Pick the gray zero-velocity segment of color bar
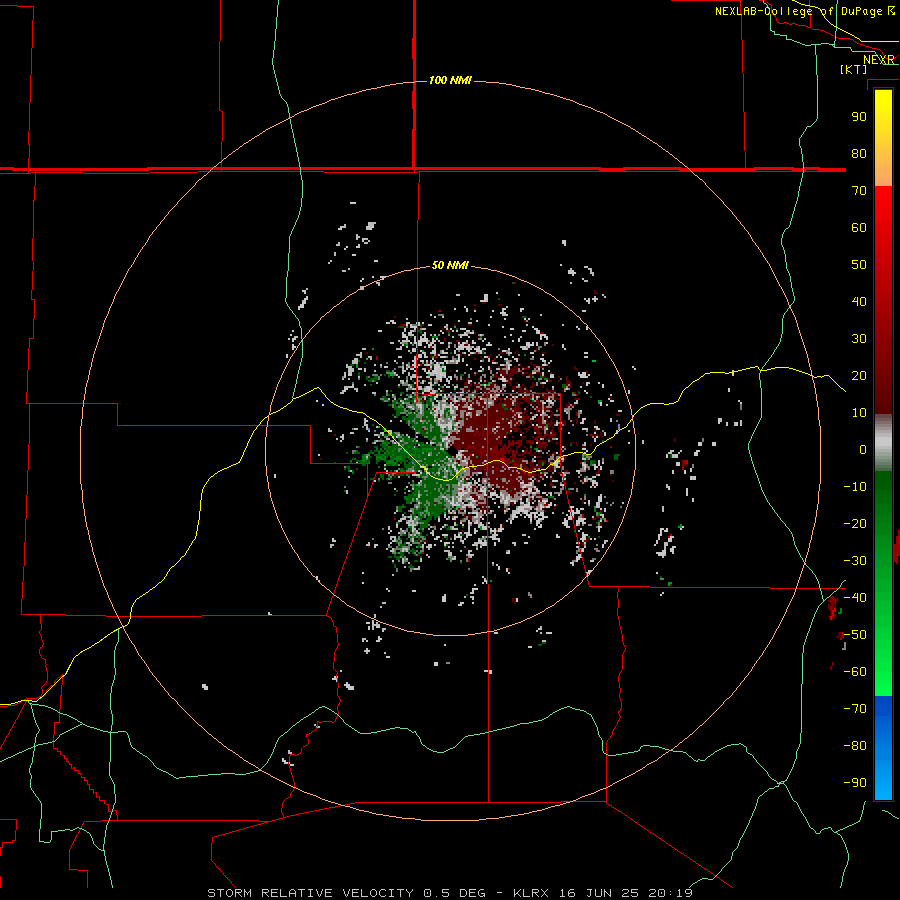This screenshot has width=900, height=900. pyautogui.click(x=883, y=443)
